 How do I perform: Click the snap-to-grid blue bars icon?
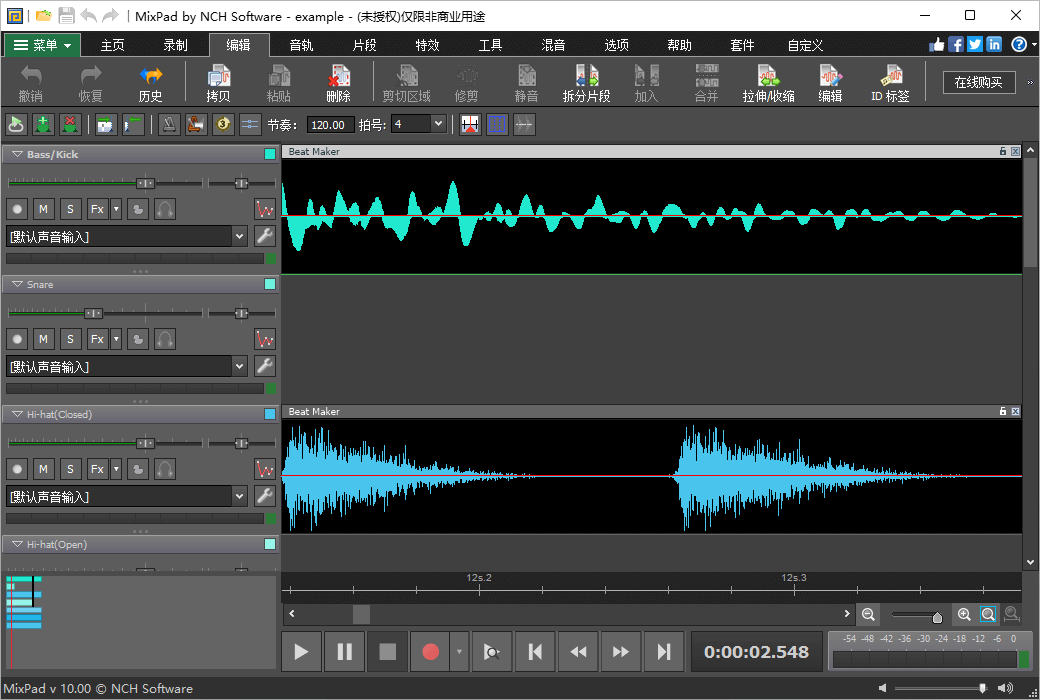pyautogui.click(x=497, y=124)
